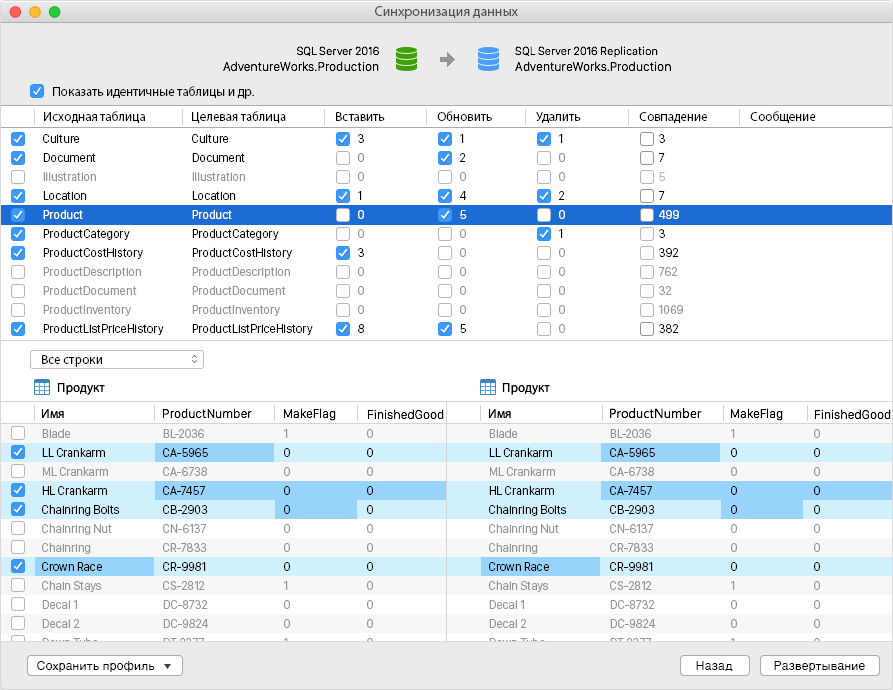Uncheck the Crown Race row checkbox
The height and width of the screenshot is (690, 893).
[18, 566]
